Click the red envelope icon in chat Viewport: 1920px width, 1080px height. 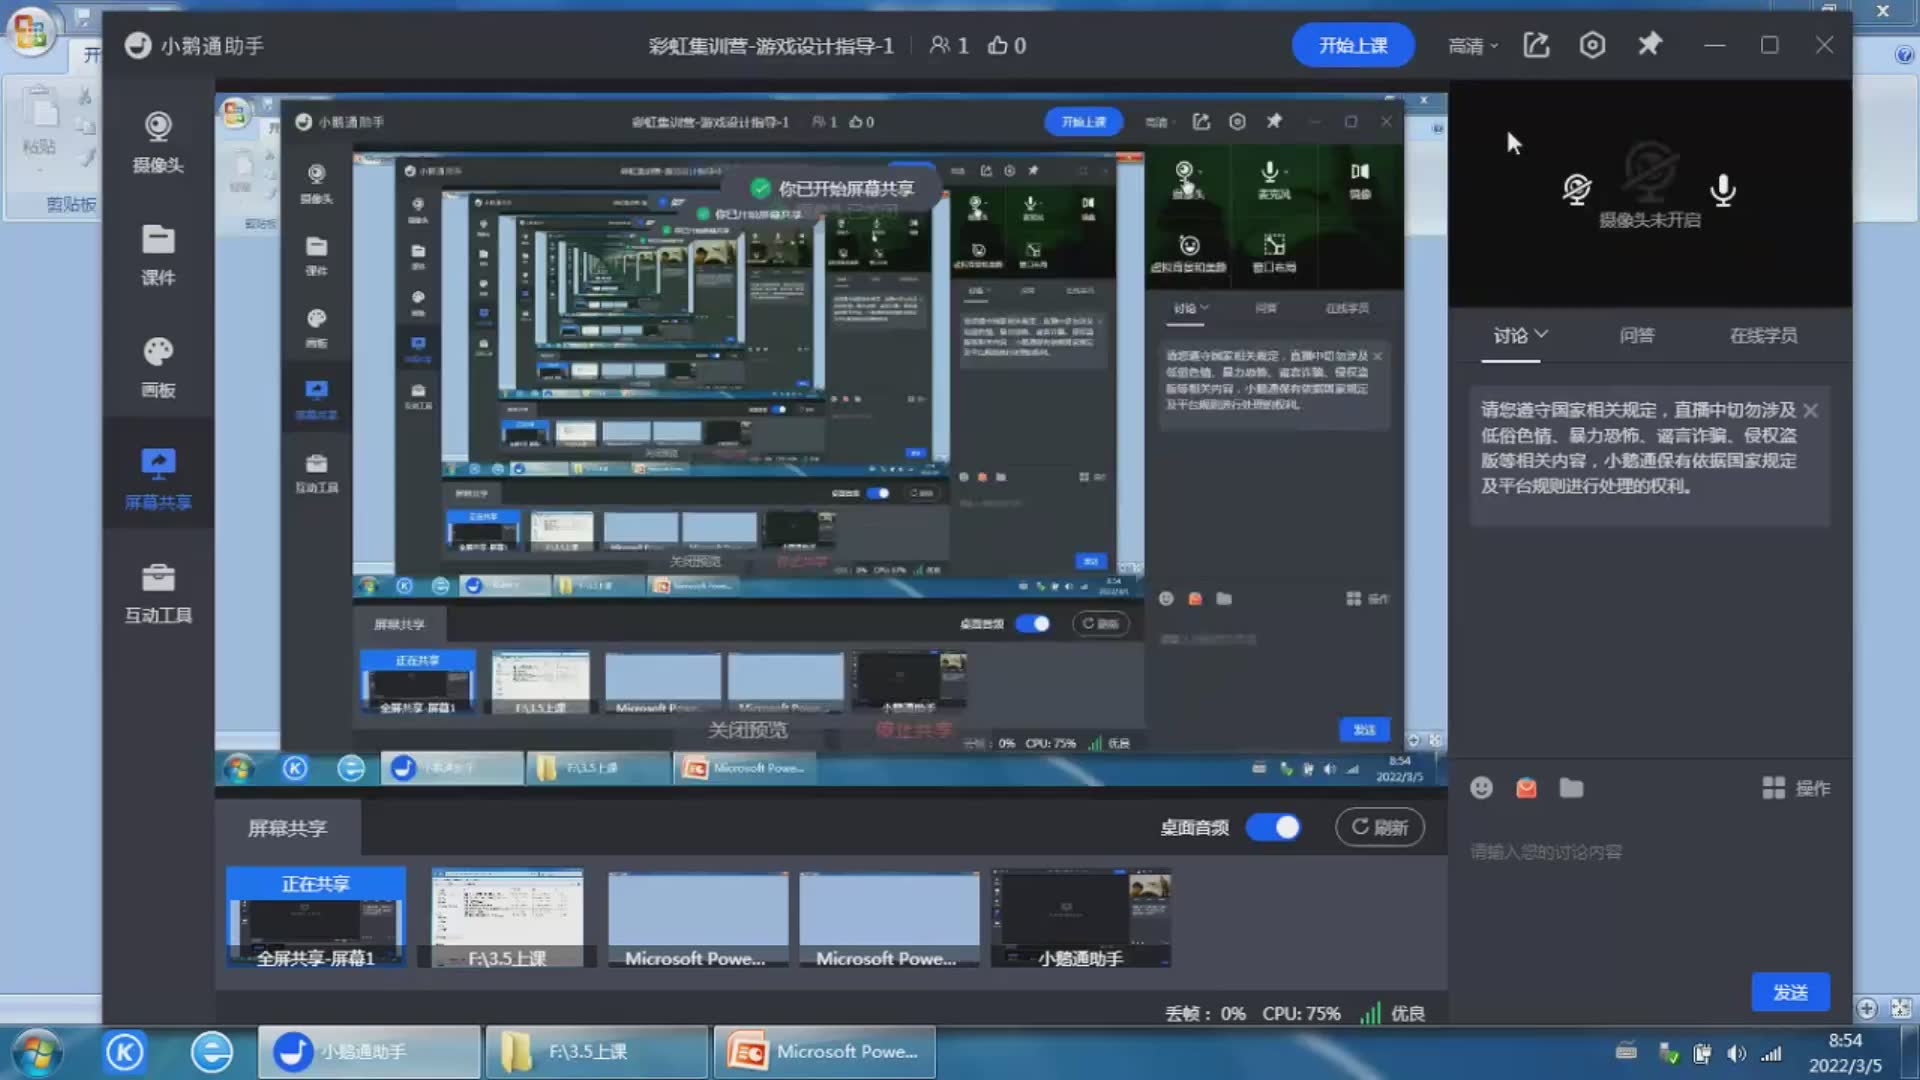point(1526,788)
